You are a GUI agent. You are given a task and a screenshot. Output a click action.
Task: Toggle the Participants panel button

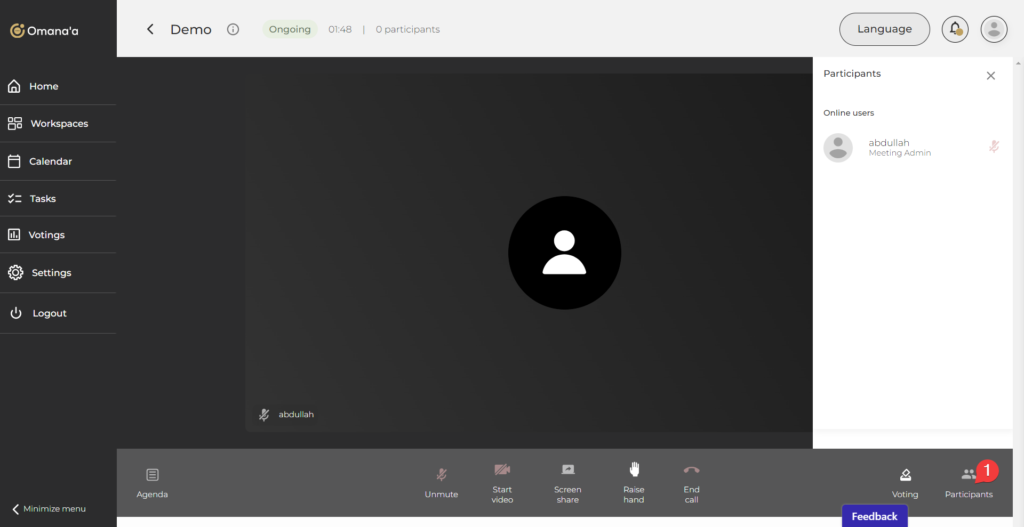pyautogui.click(x=968, y=482)
